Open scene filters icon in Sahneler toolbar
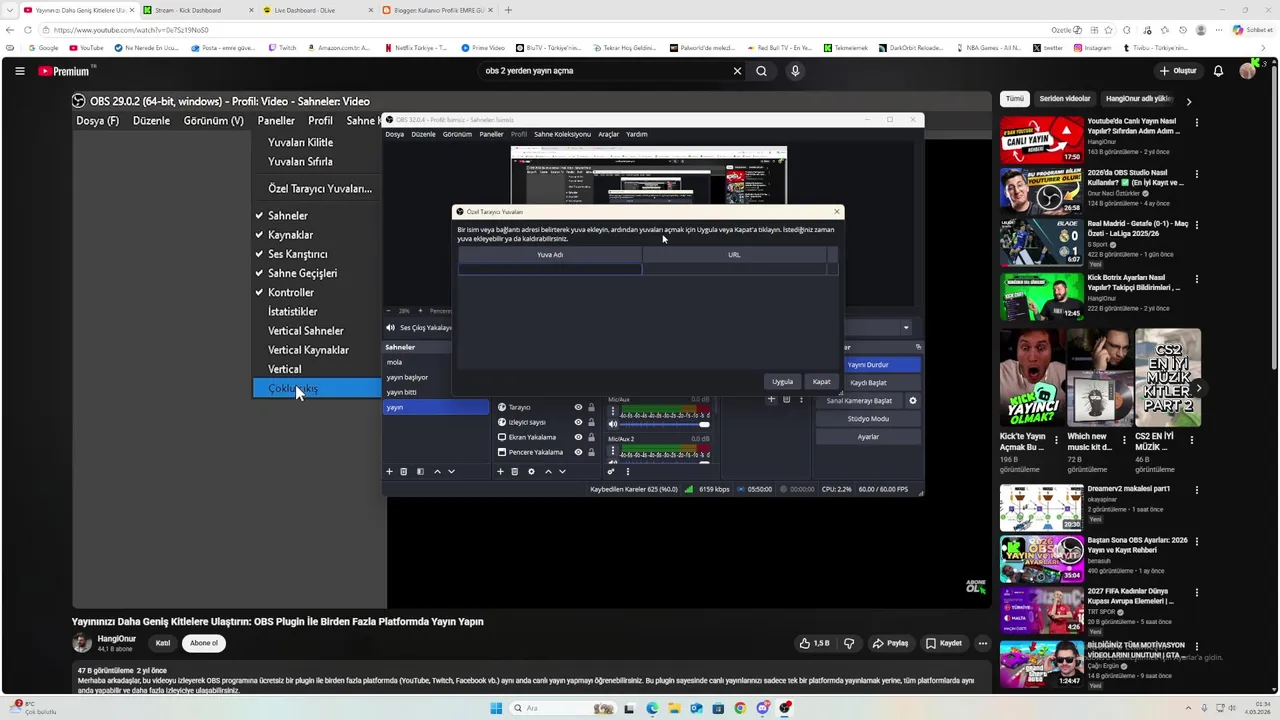This screenshot has height=720, width=1280. (x=420, y=471)
